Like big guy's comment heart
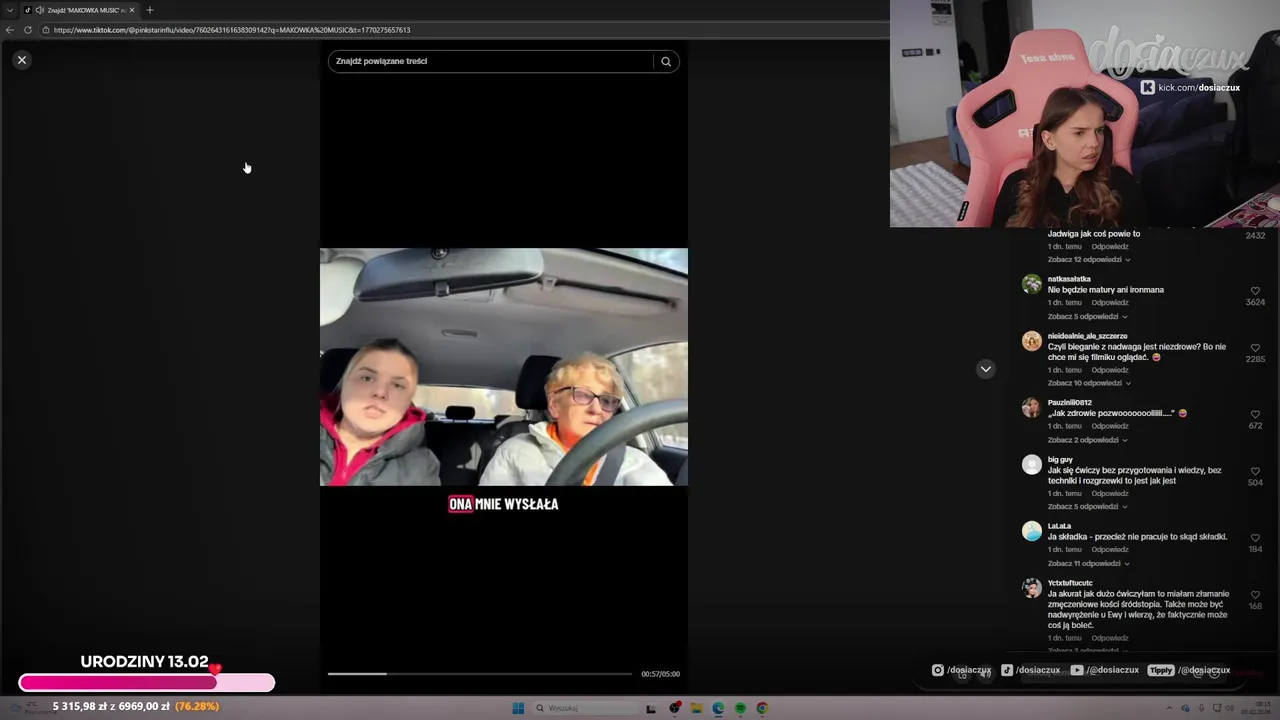Screen dimensions: 1280x720 point(1255,471)
